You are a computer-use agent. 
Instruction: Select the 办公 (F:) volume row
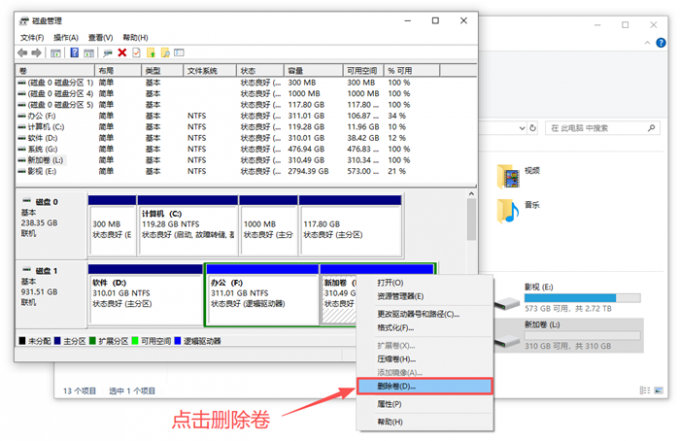point(246,116)
